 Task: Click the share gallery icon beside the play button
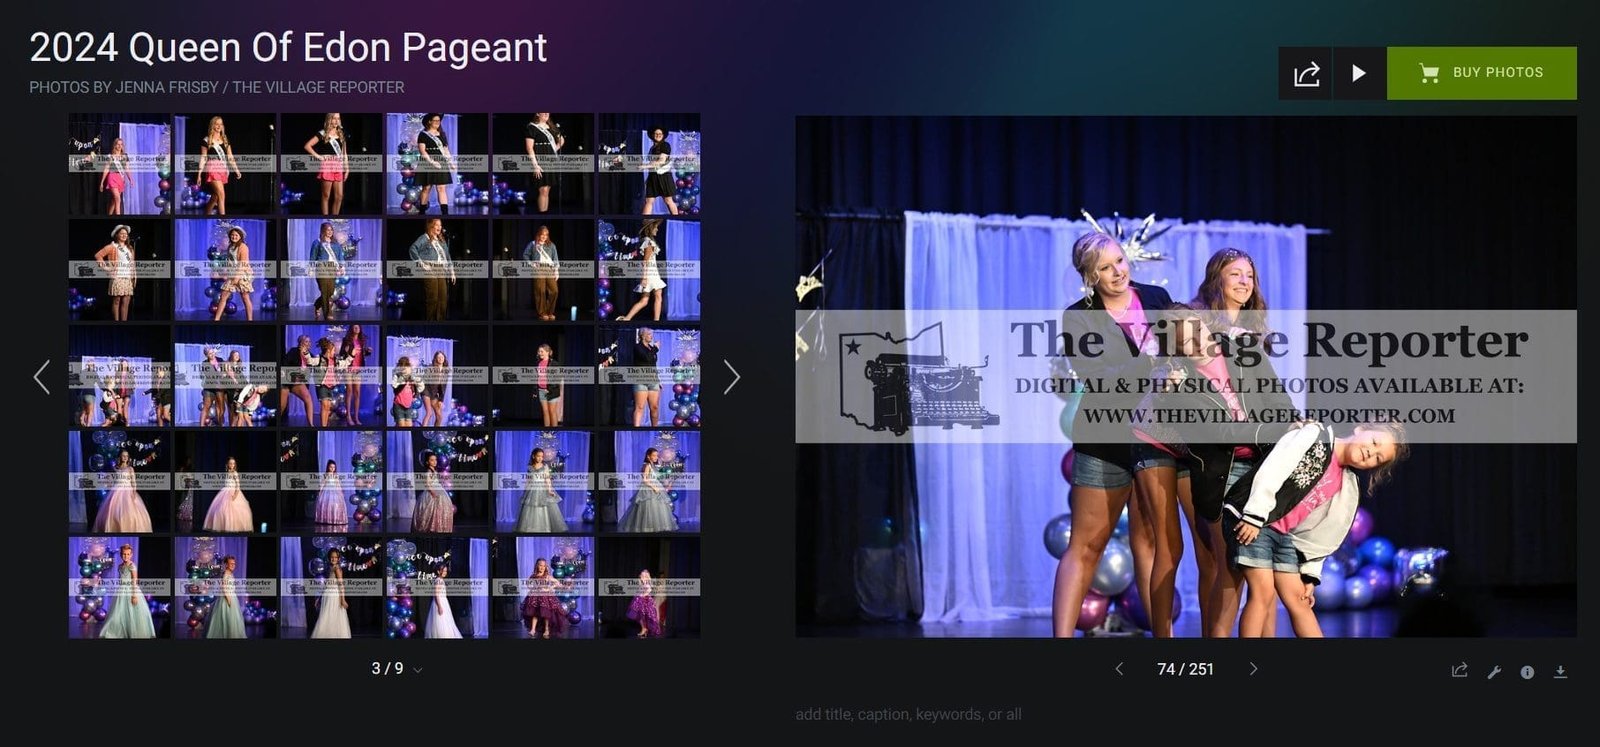click(x=1306, y=73)
